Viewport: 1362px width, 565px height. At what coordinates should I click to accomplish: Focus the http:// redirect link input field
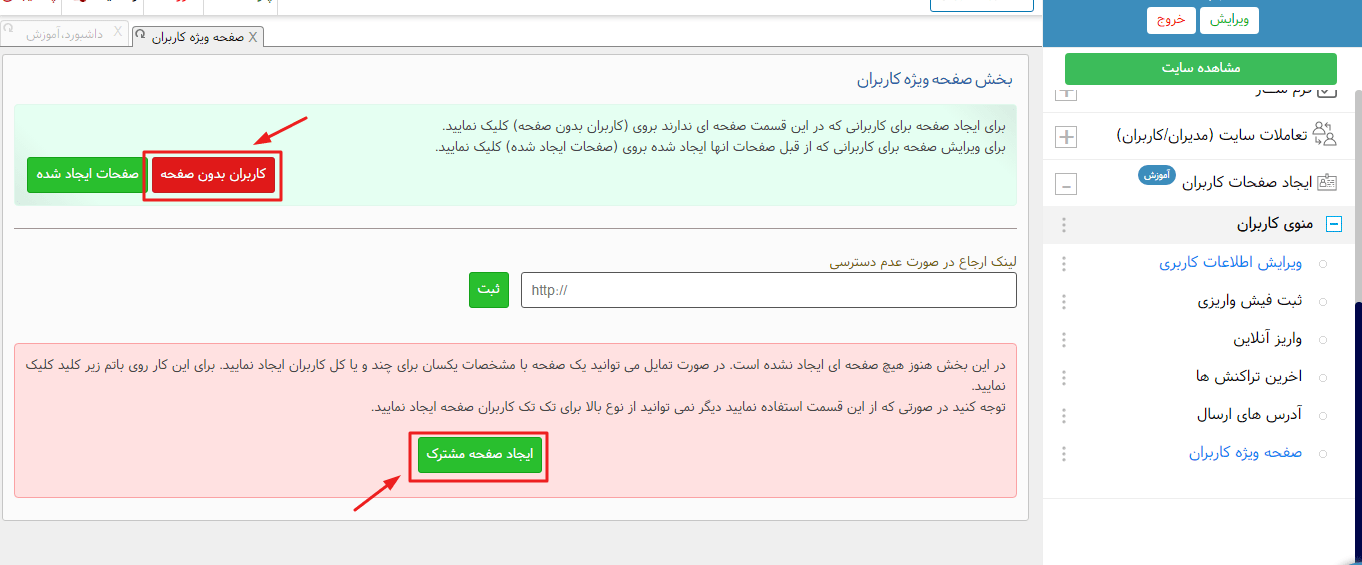point(769,290)
